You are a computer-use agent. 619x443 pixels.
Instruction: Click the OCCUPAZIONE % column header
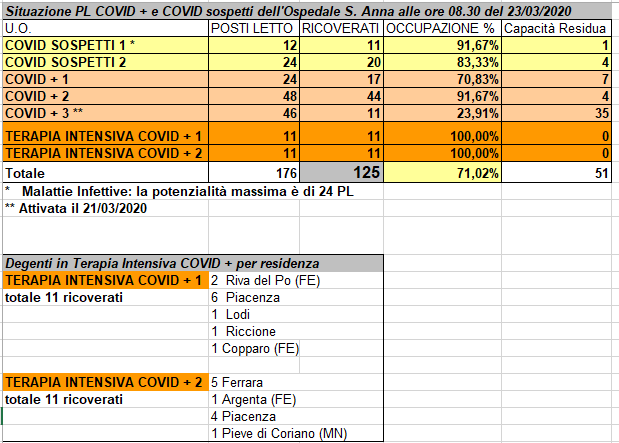(442, 28)
